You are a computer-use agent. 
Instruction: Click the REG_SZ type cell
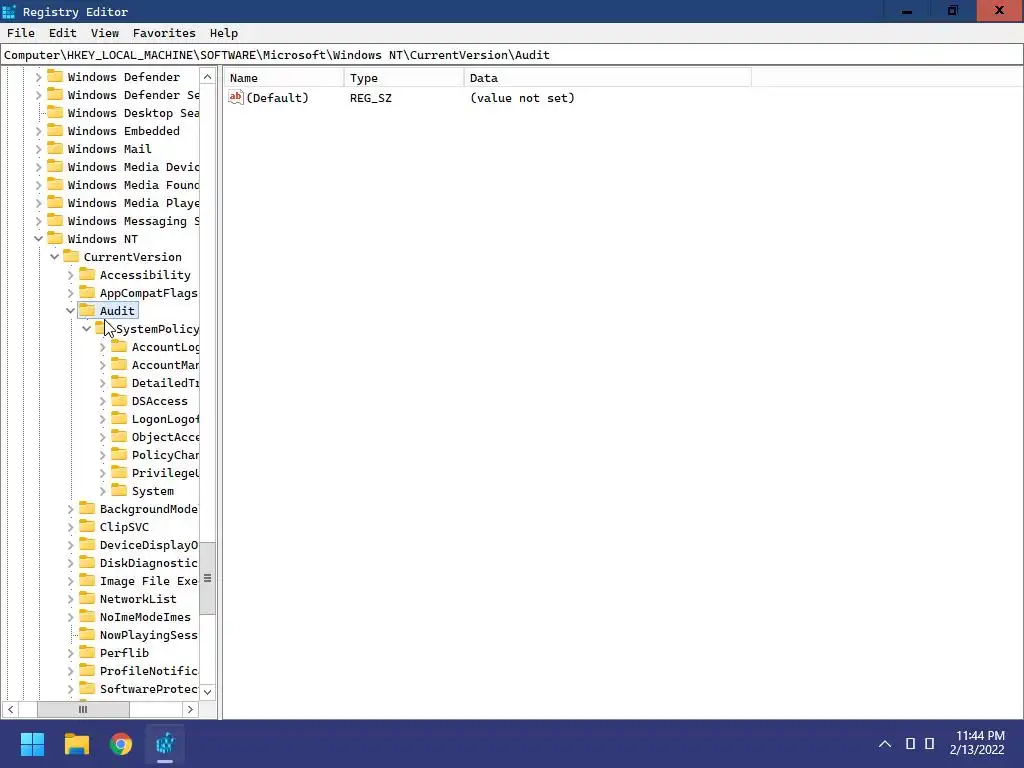[370, 98]
